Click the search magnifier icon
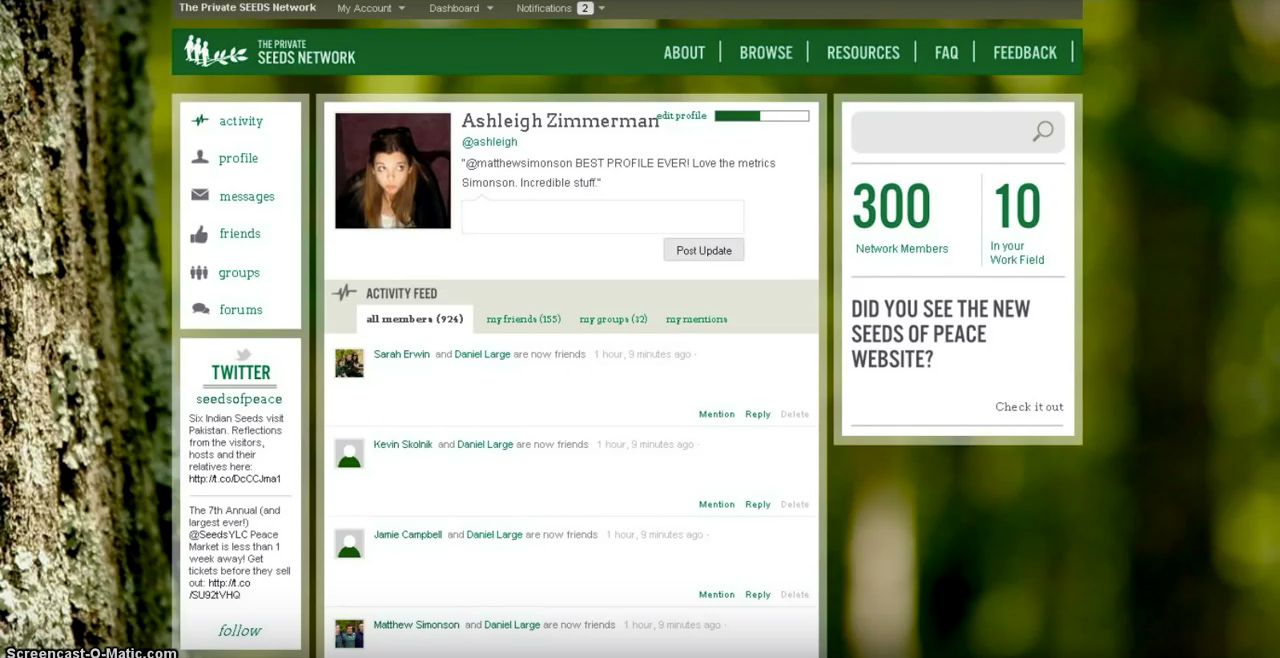 (1043, 131)
